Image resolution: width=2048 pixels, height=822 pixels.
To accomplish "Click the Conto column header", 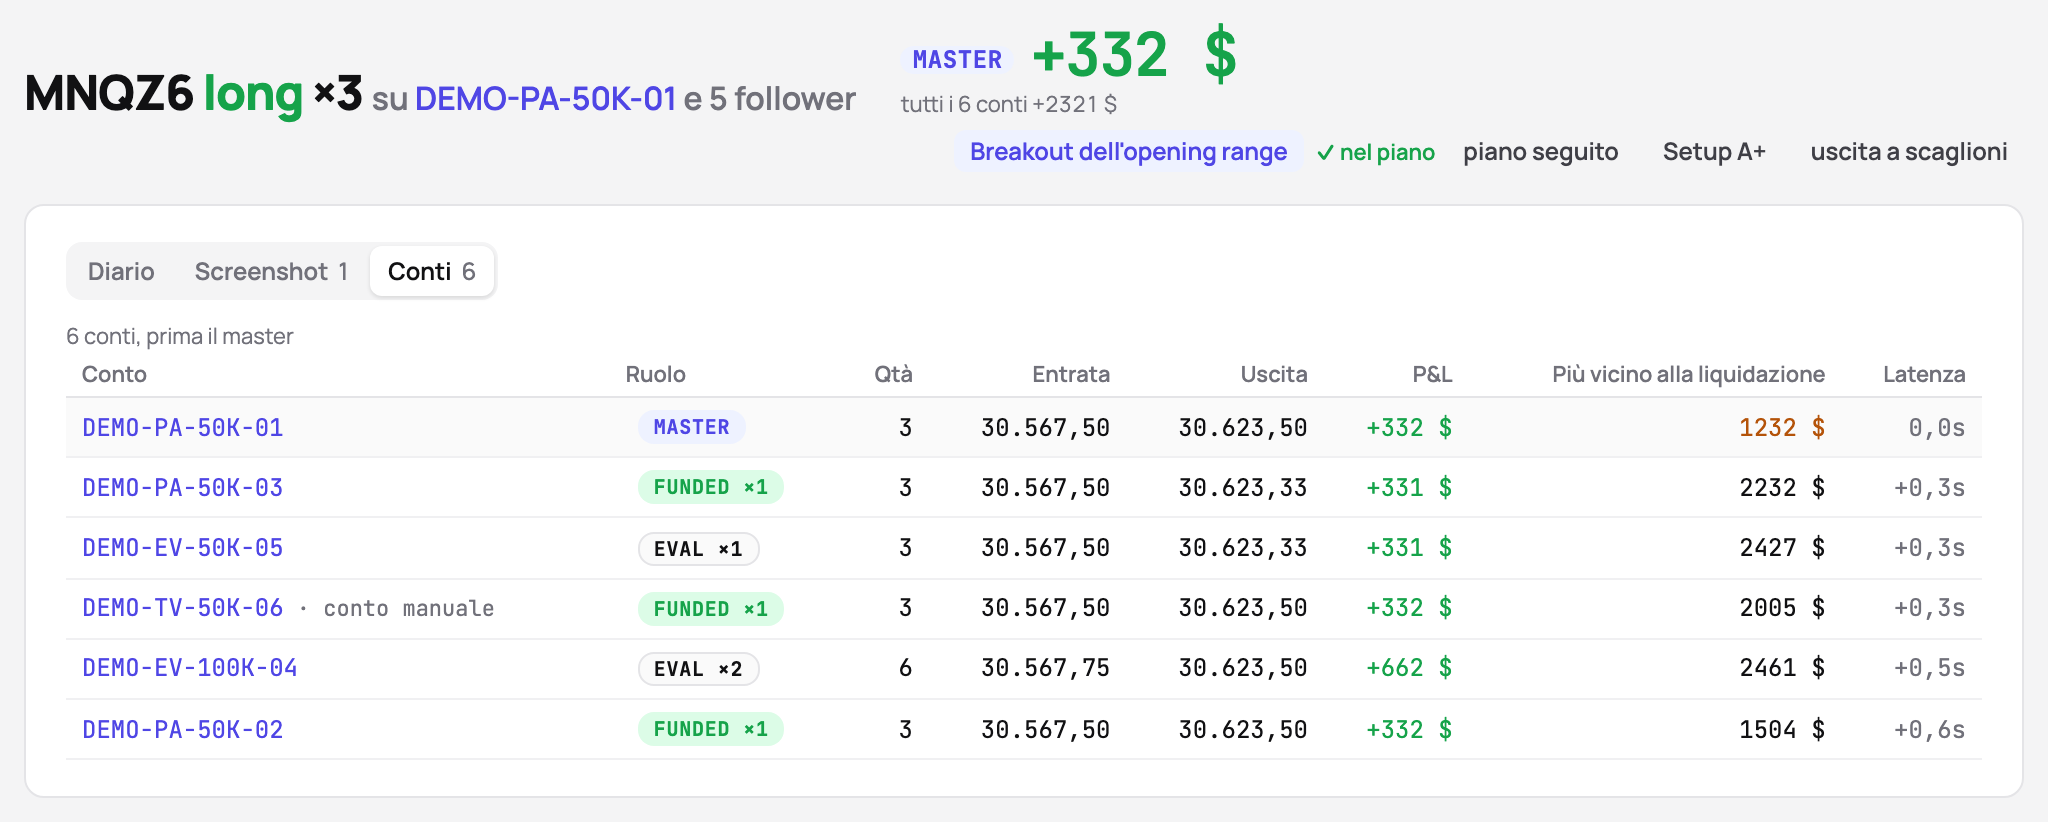I will (x=114, y=374).
